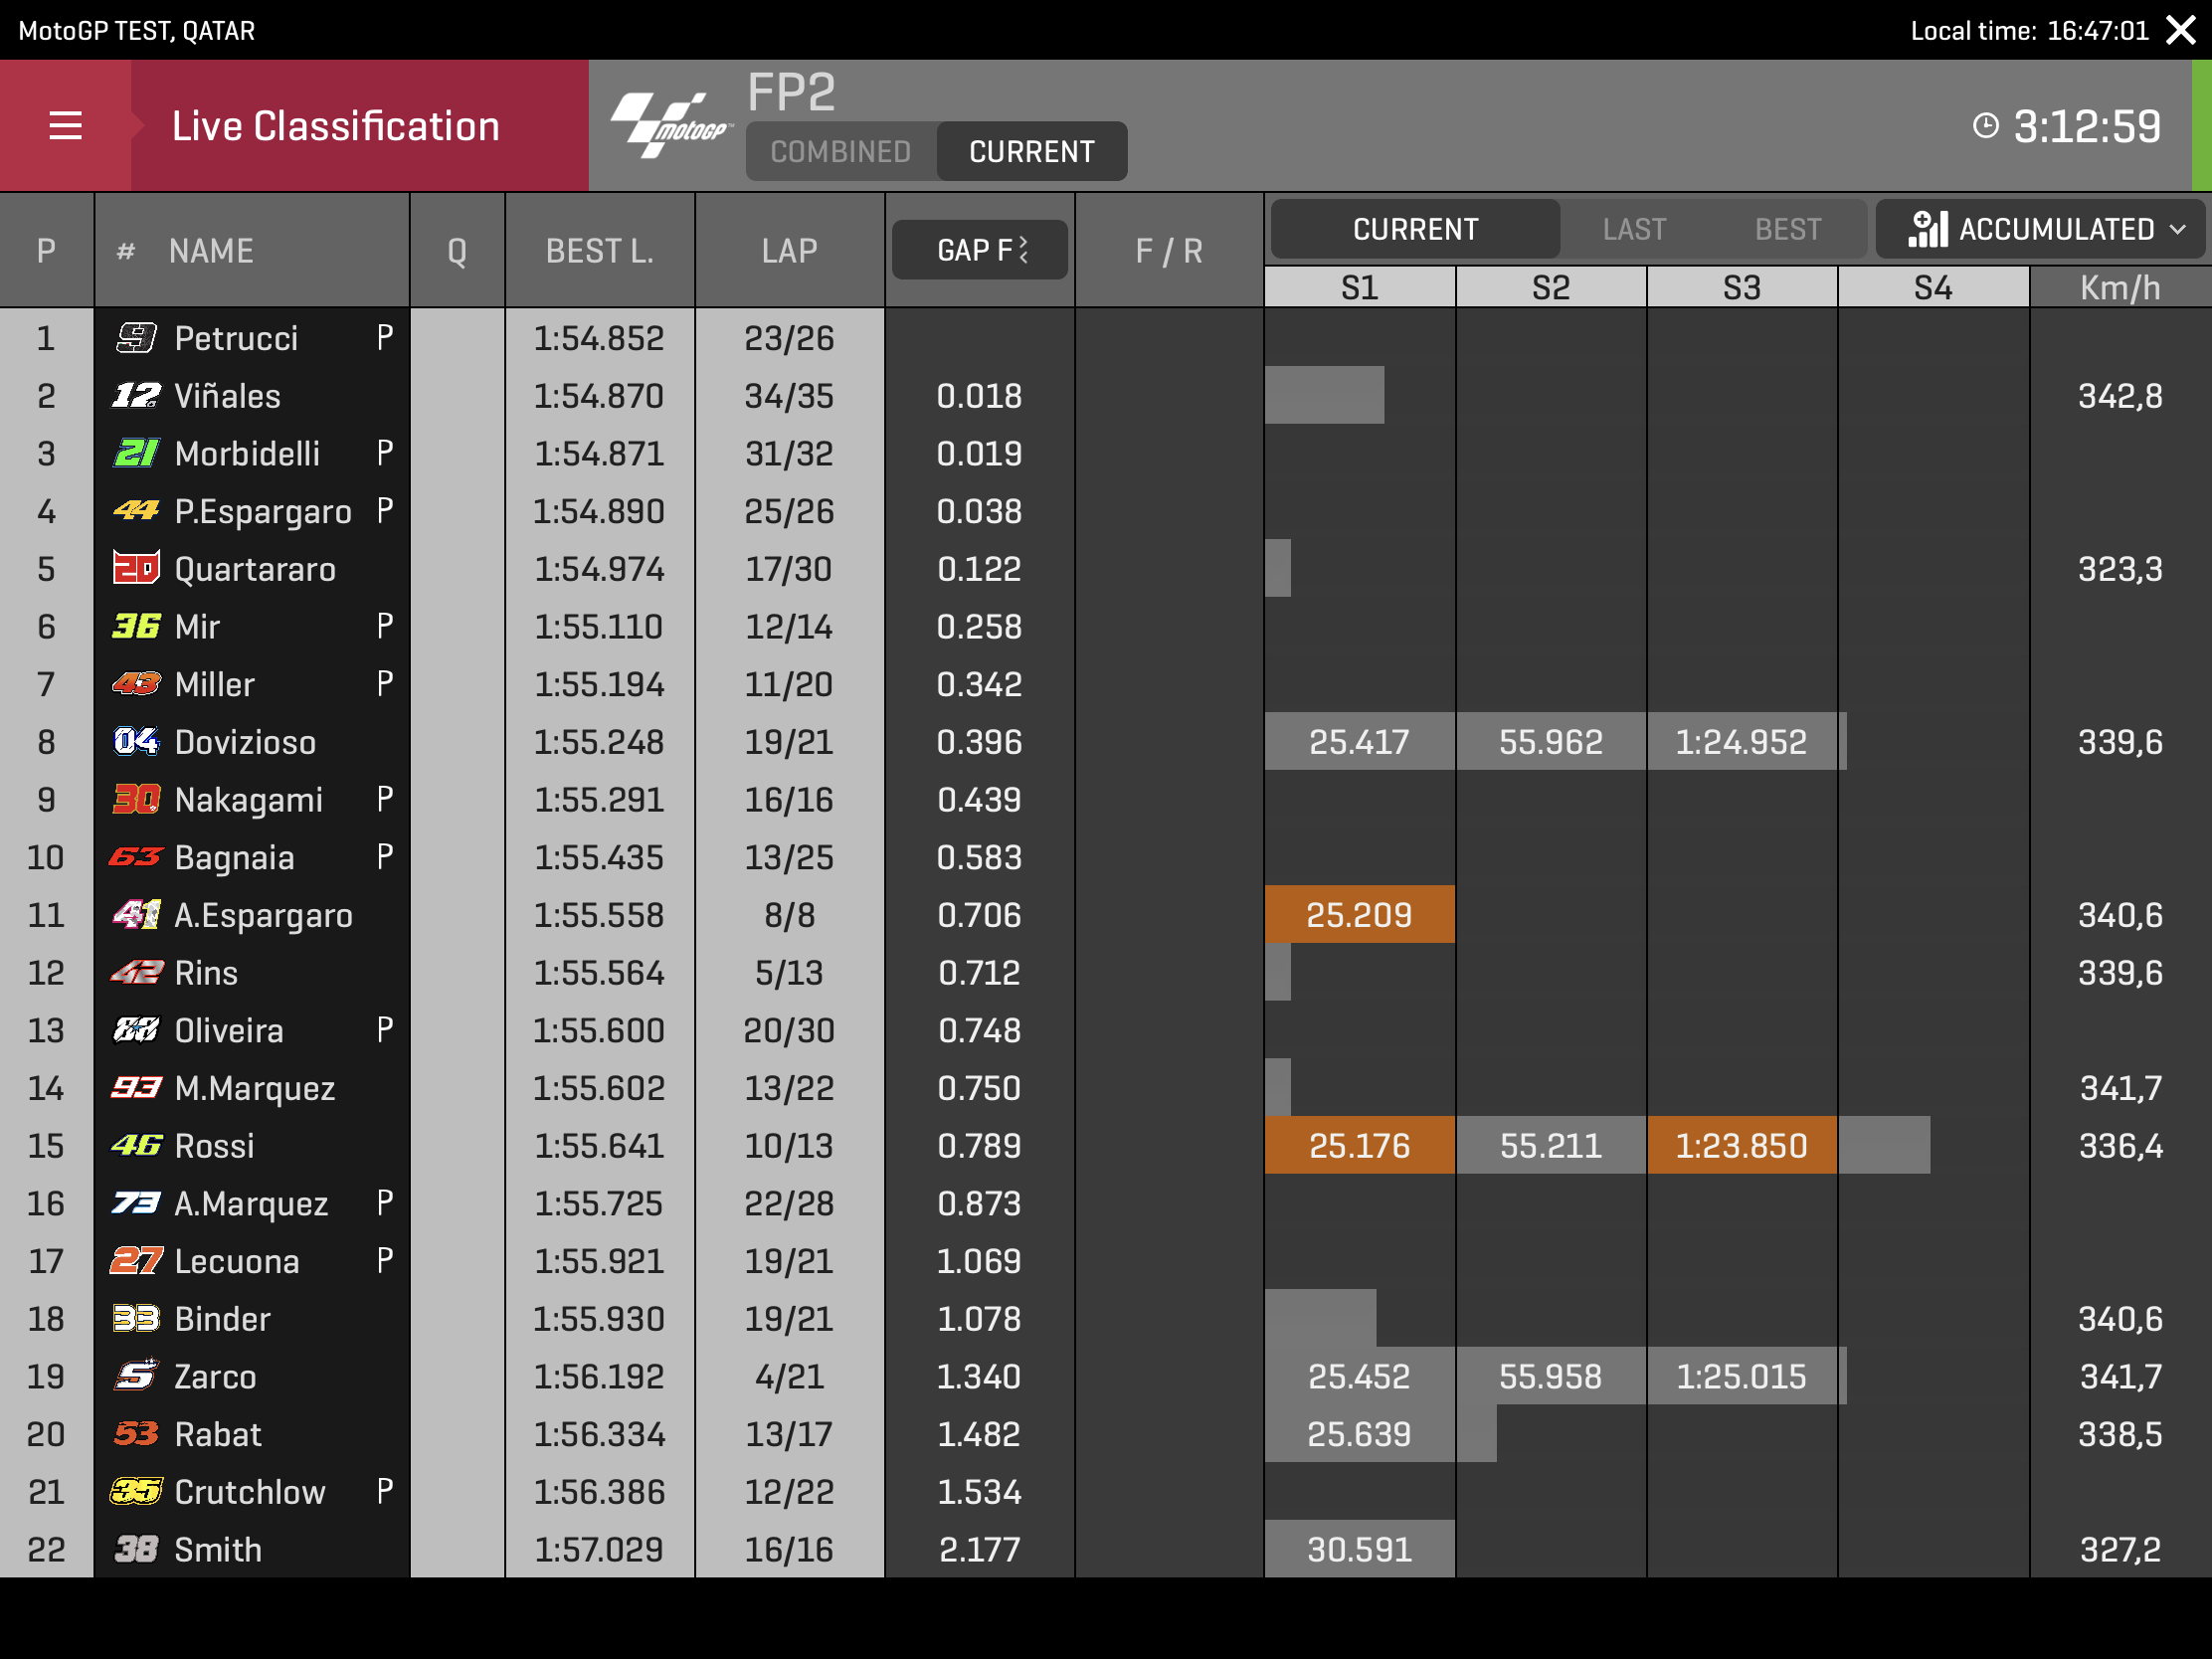The image size is (2212, 1659).
Task: Close the live timing window
Action: click(x=2181, y=30)
